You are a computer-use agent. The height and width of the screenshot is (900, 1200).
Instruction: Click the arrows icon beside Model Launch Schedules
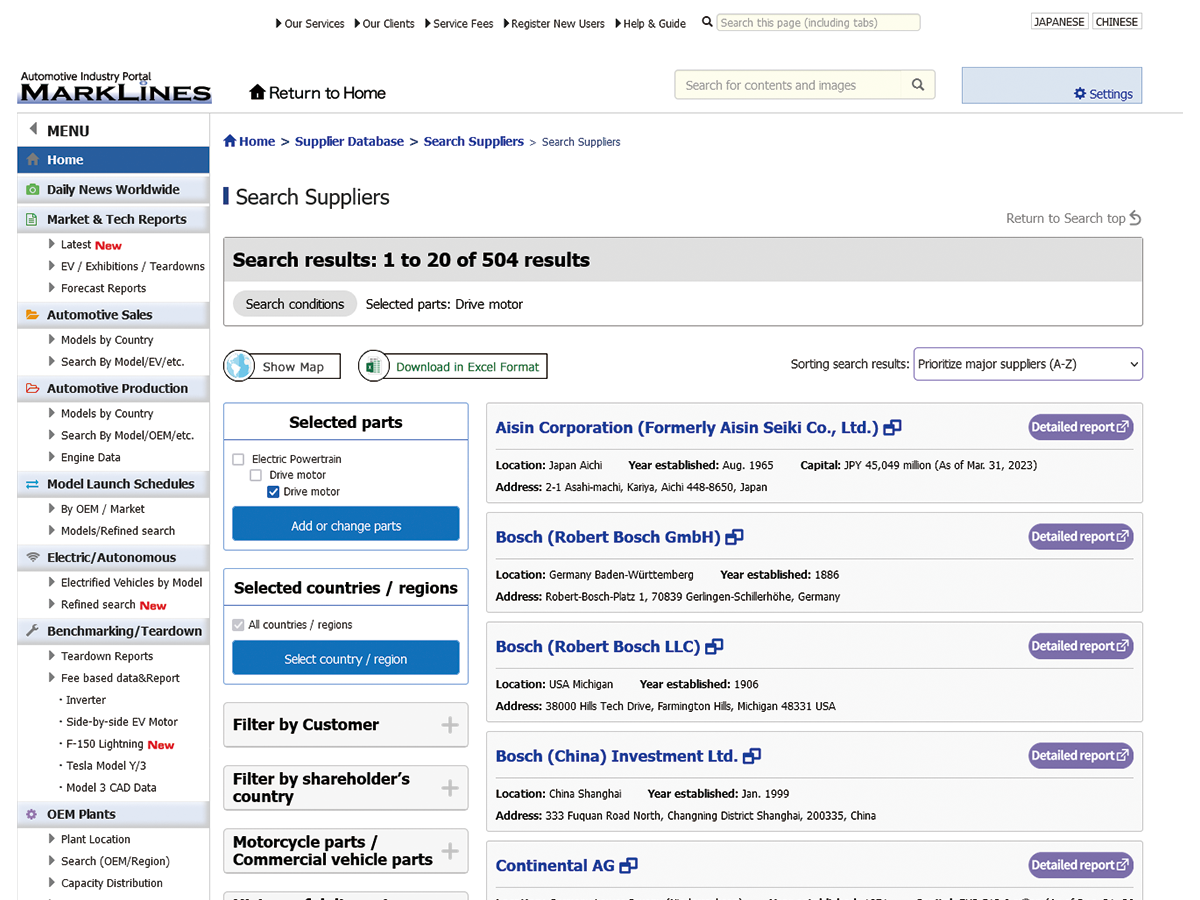(x=33, y=484)
